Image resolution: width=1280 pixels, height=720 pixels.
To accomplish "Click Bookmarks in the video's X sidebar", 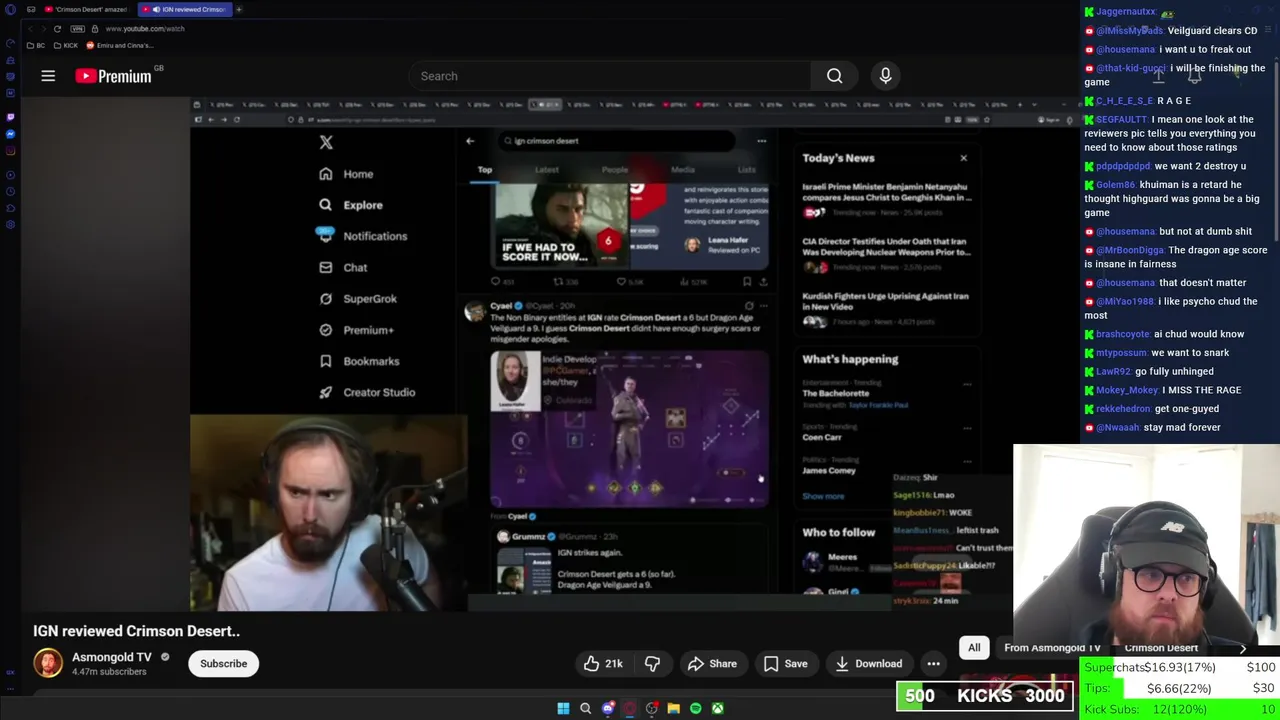I will point(359,361).
